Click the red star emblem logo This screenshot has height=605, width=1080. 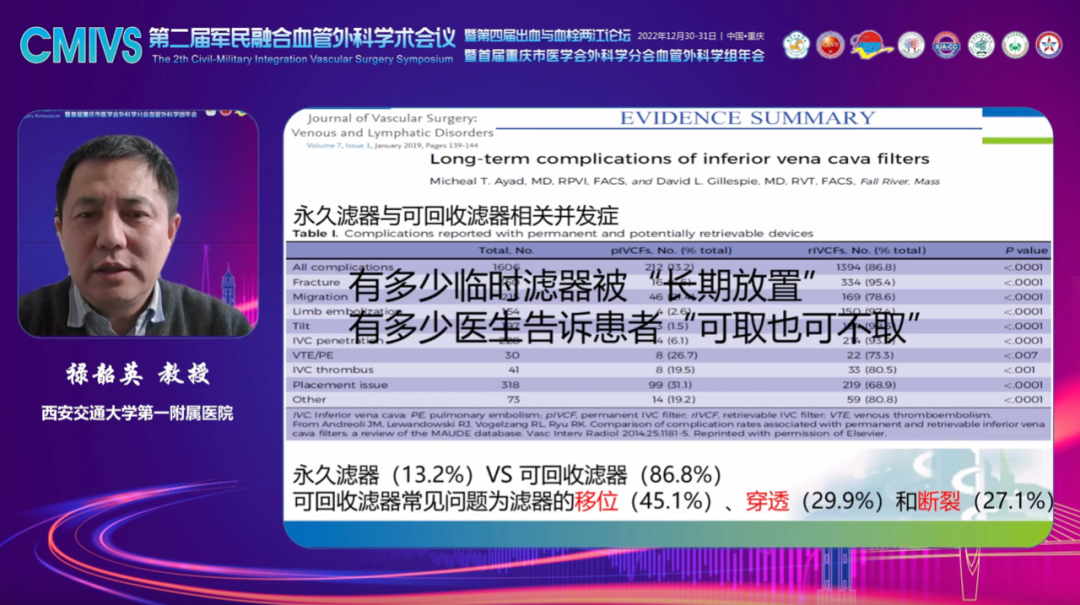1048,45
